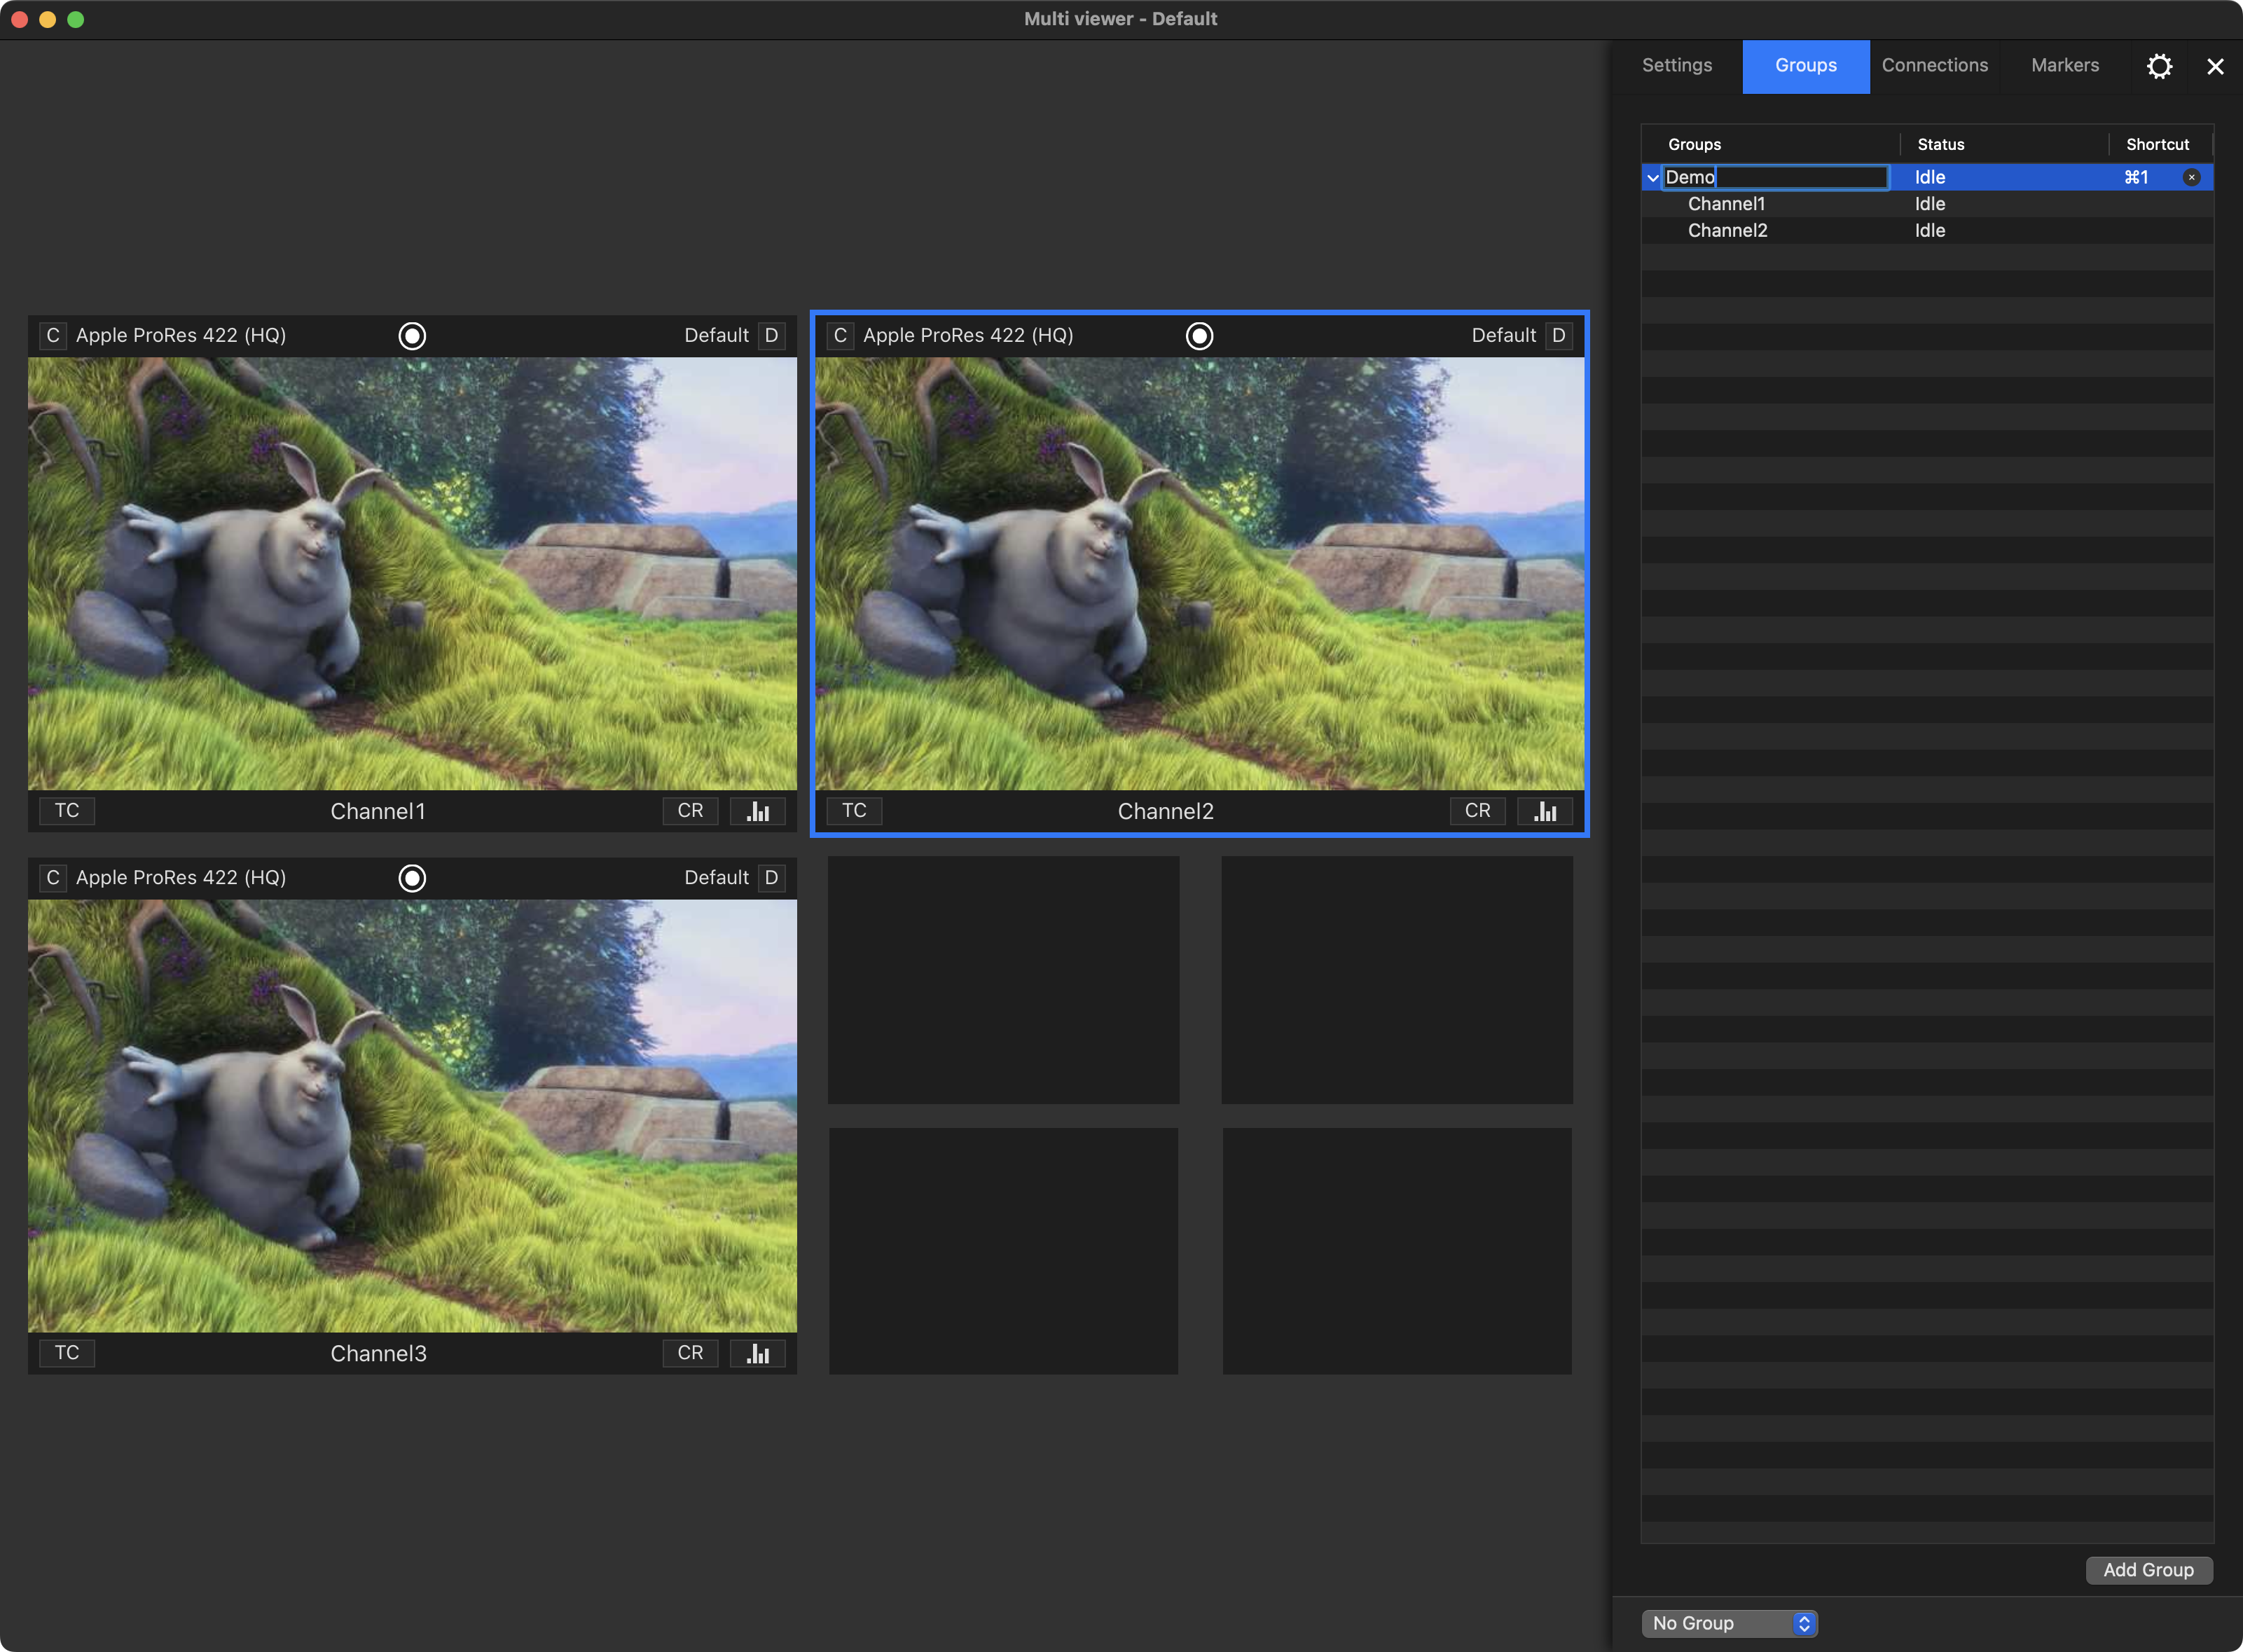Open audio meters on Channel3
This screenshot has width=2243, height=1652.
758,1353
